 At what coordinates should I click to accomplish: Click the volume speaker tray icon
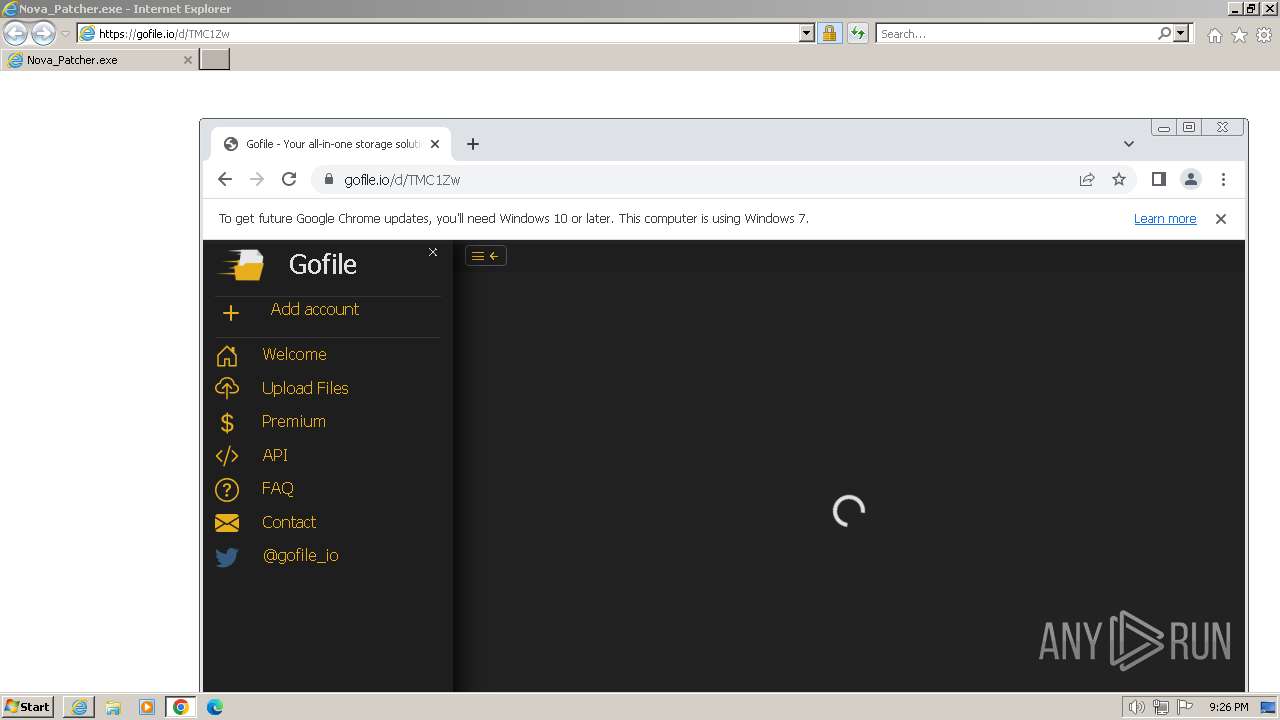click(1136, 707)
